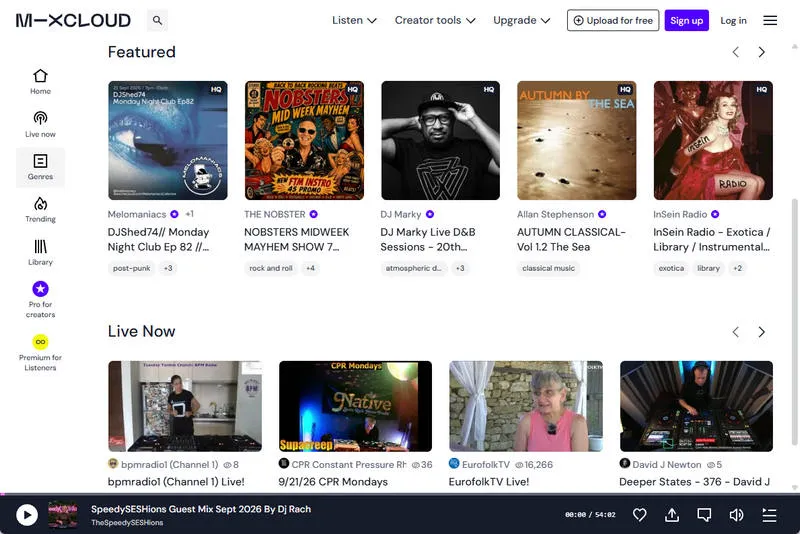Go to next Live Now arrow

(762, 332)
